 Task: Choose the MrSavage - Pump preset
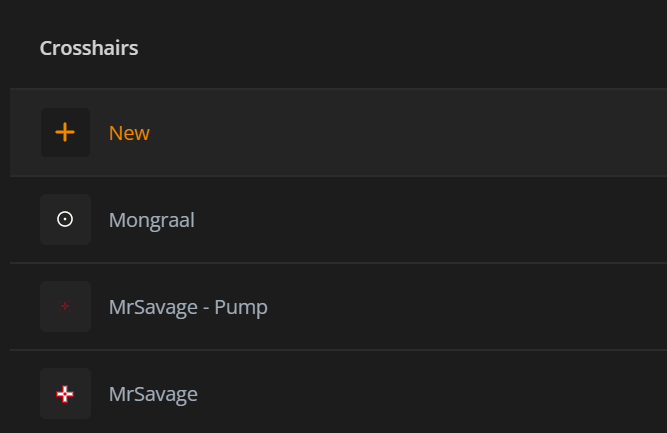(x=188, y=307)
